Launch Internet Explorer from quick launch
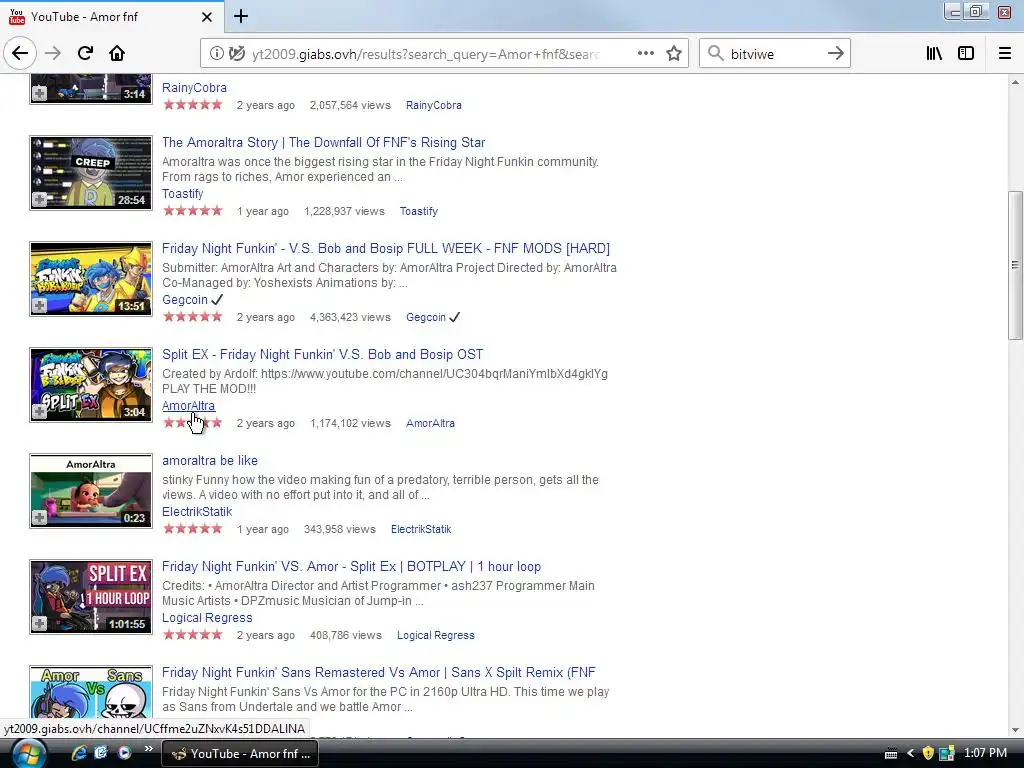Screen dimensions: 1024x768 coord(78,753)
